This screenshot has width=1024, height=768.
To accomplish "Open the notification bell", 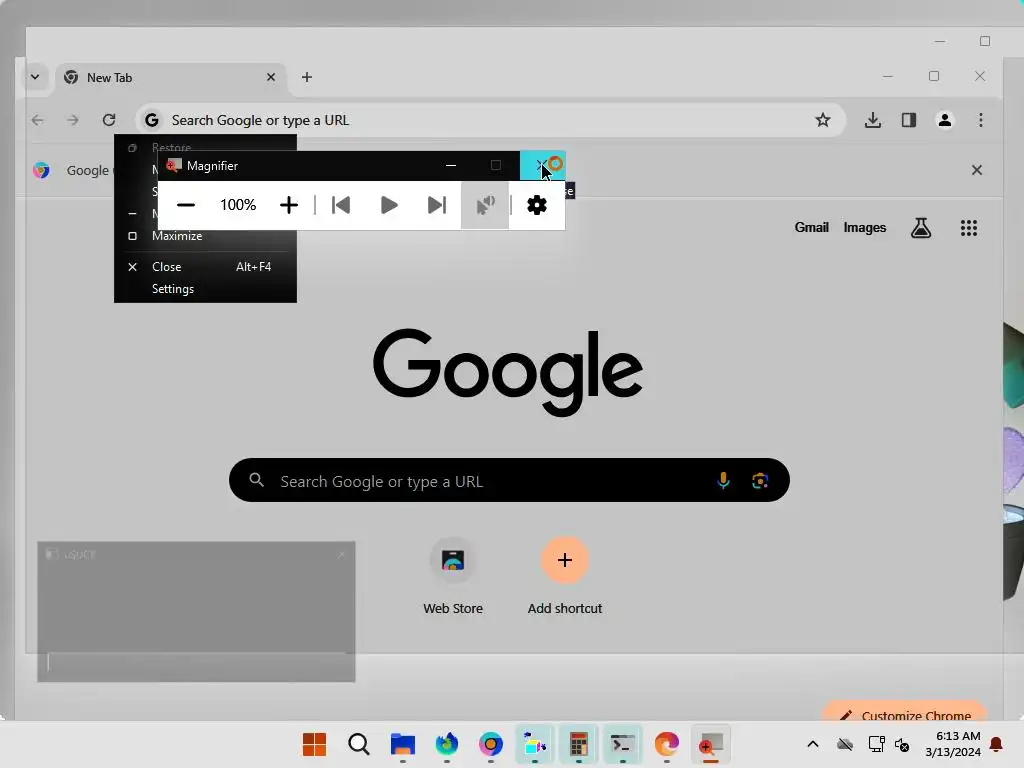I will tap(997, 744).
